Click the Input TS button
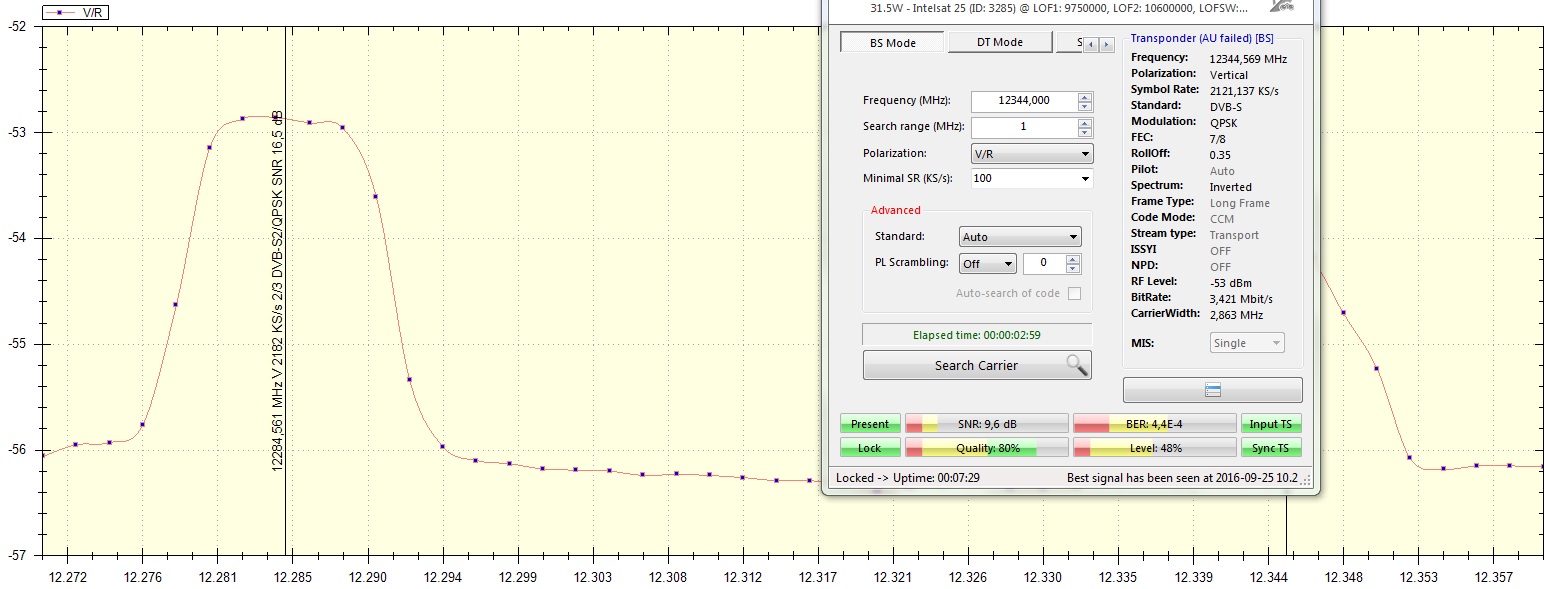Image resolution: width=1544 pixels, height=589 pixels. tap(1270, 424)
